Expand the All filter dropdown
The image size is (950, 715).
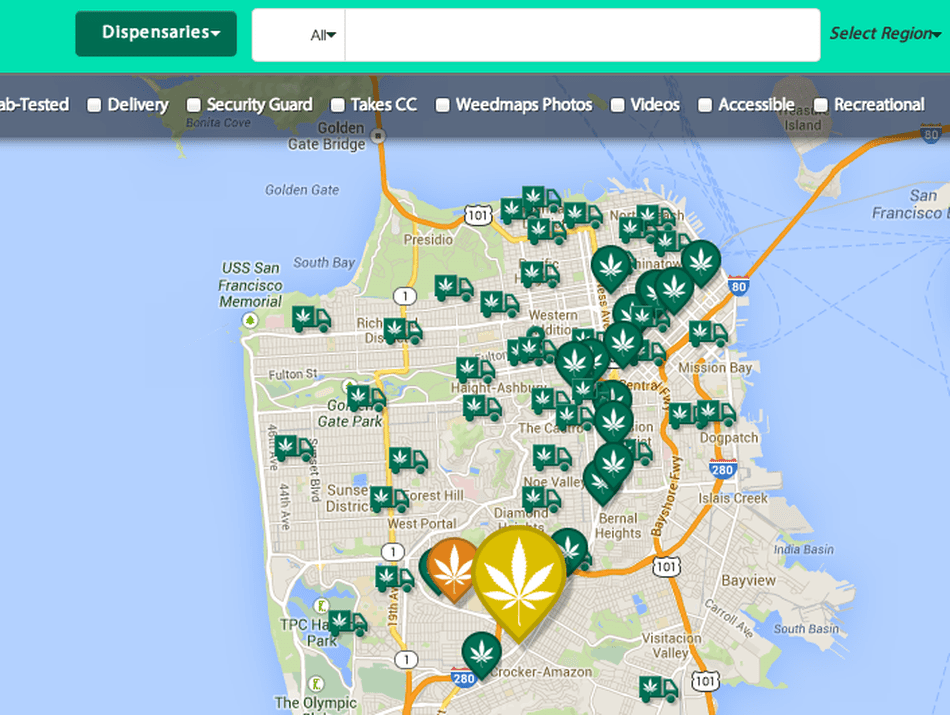323,36
